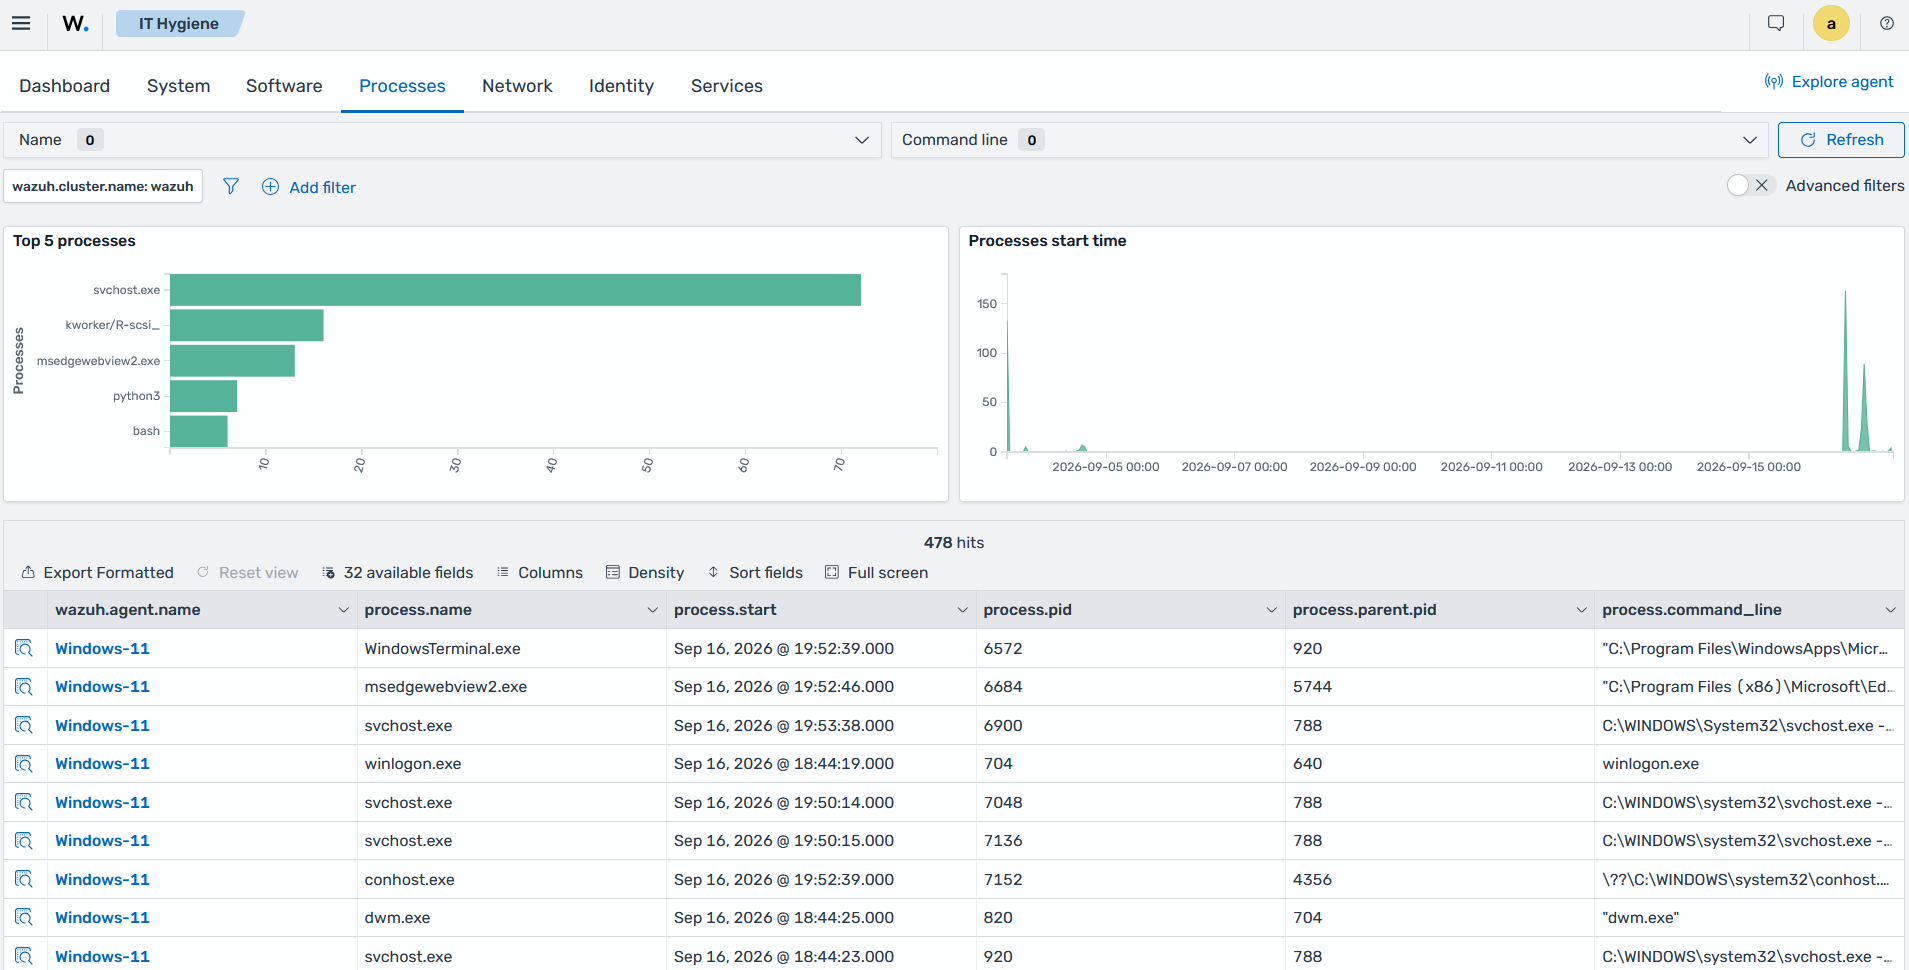Click the wazuh.cluster.name filter pill

coord(103,186)
